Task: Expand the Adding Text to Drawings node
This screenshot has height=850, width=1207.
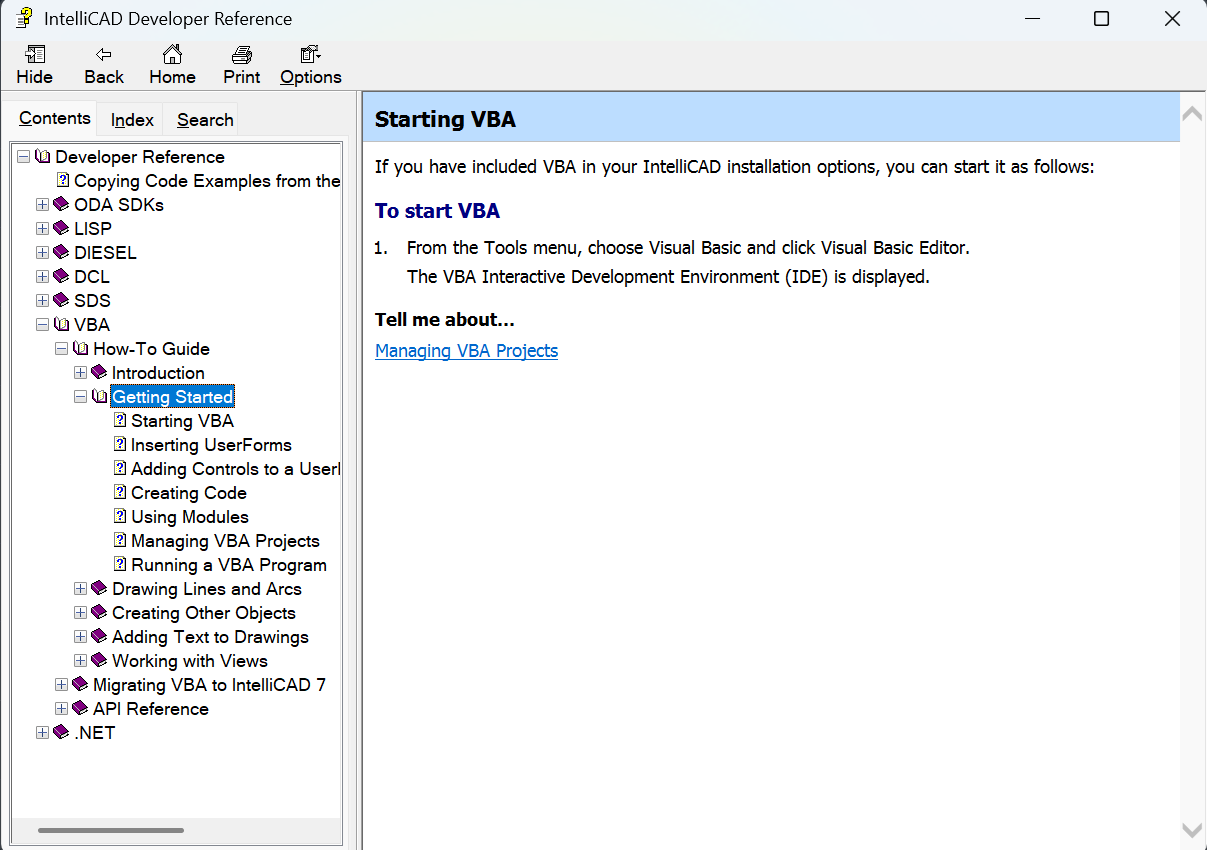Action: click(x=80, y=636)
